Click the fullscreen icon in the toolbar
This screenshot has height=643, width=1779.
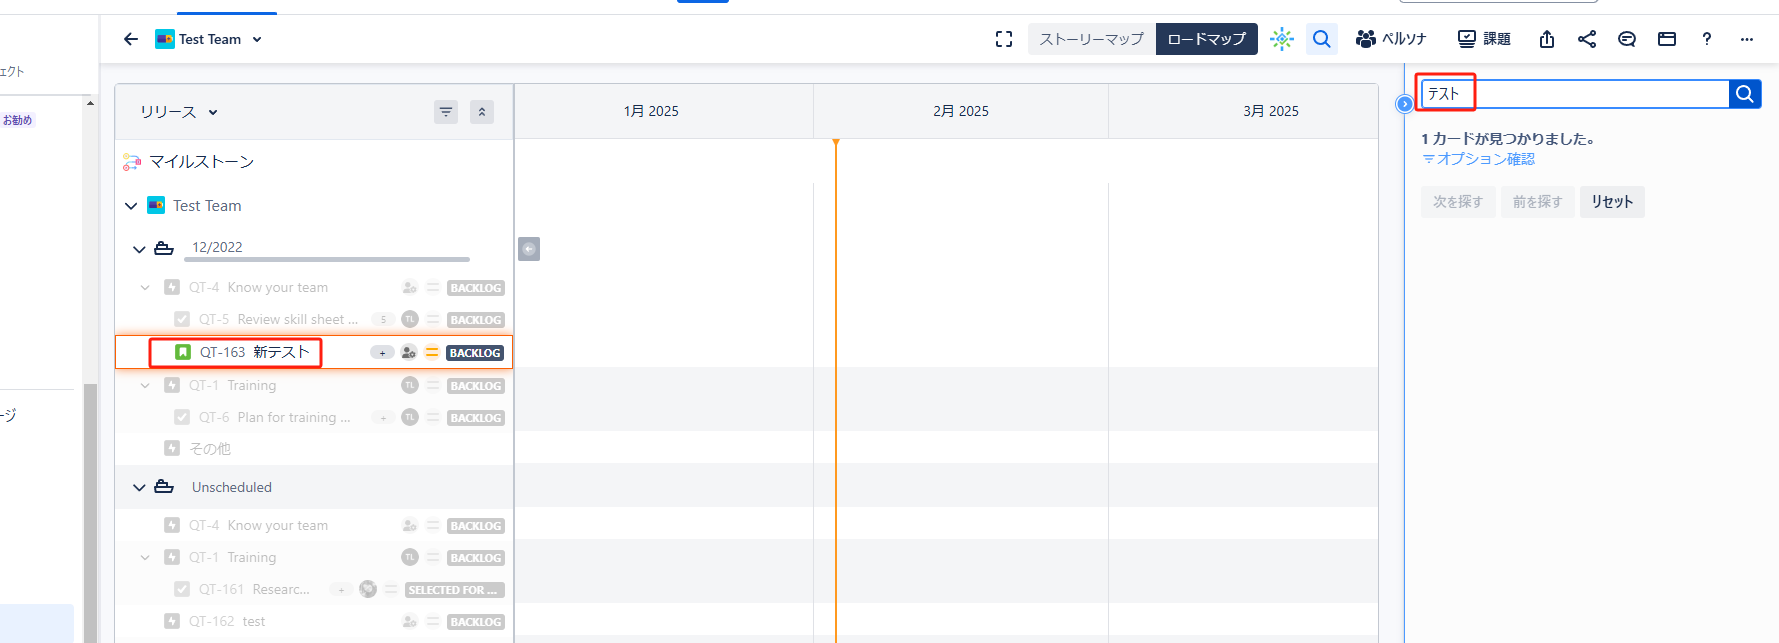[x=1004, y=39]
